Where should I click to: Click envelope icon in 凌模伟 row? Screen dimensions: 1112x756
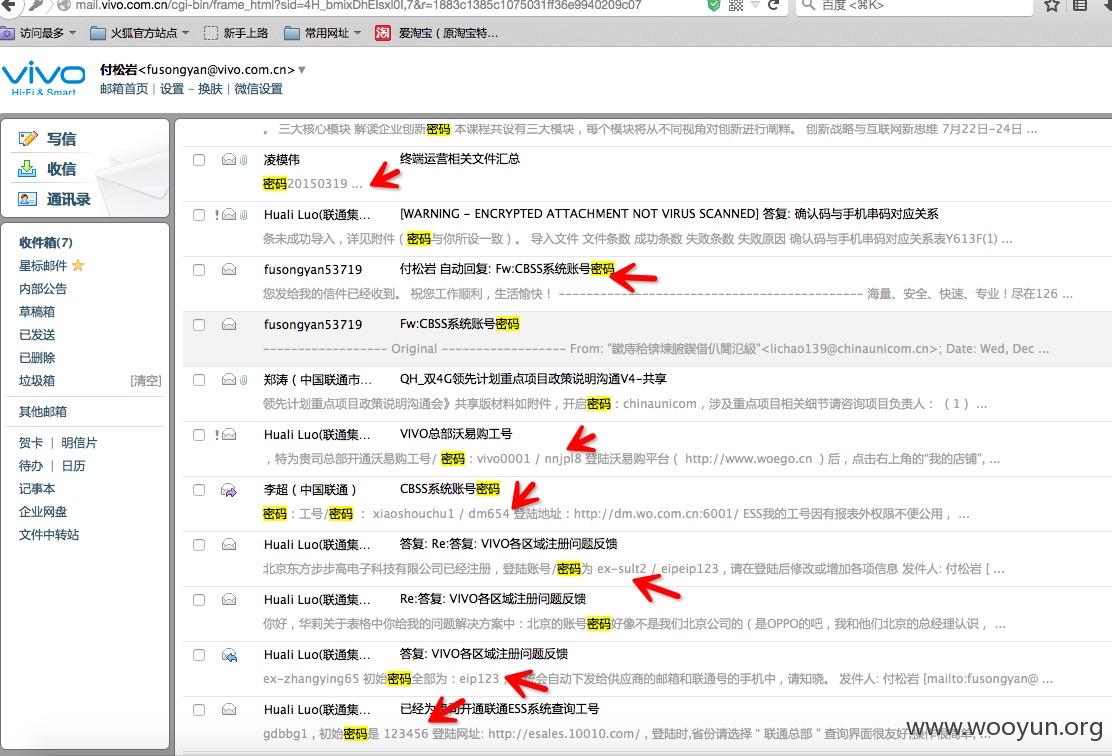pos(228,160)
